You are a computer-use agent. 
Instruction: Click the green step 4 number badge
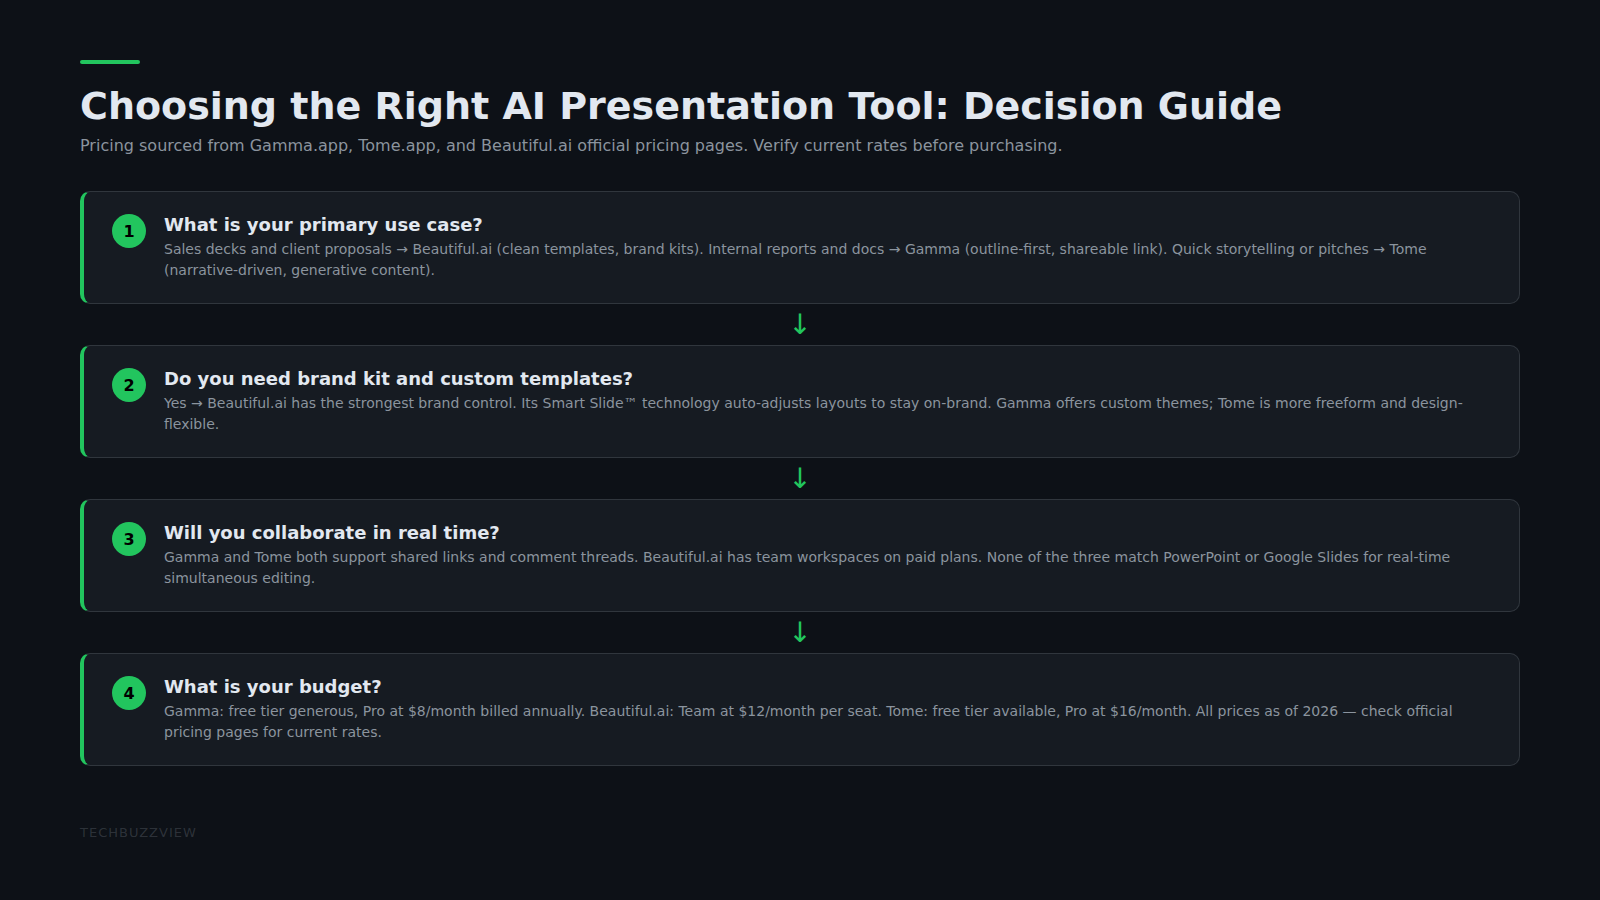[x=129, y=693]
